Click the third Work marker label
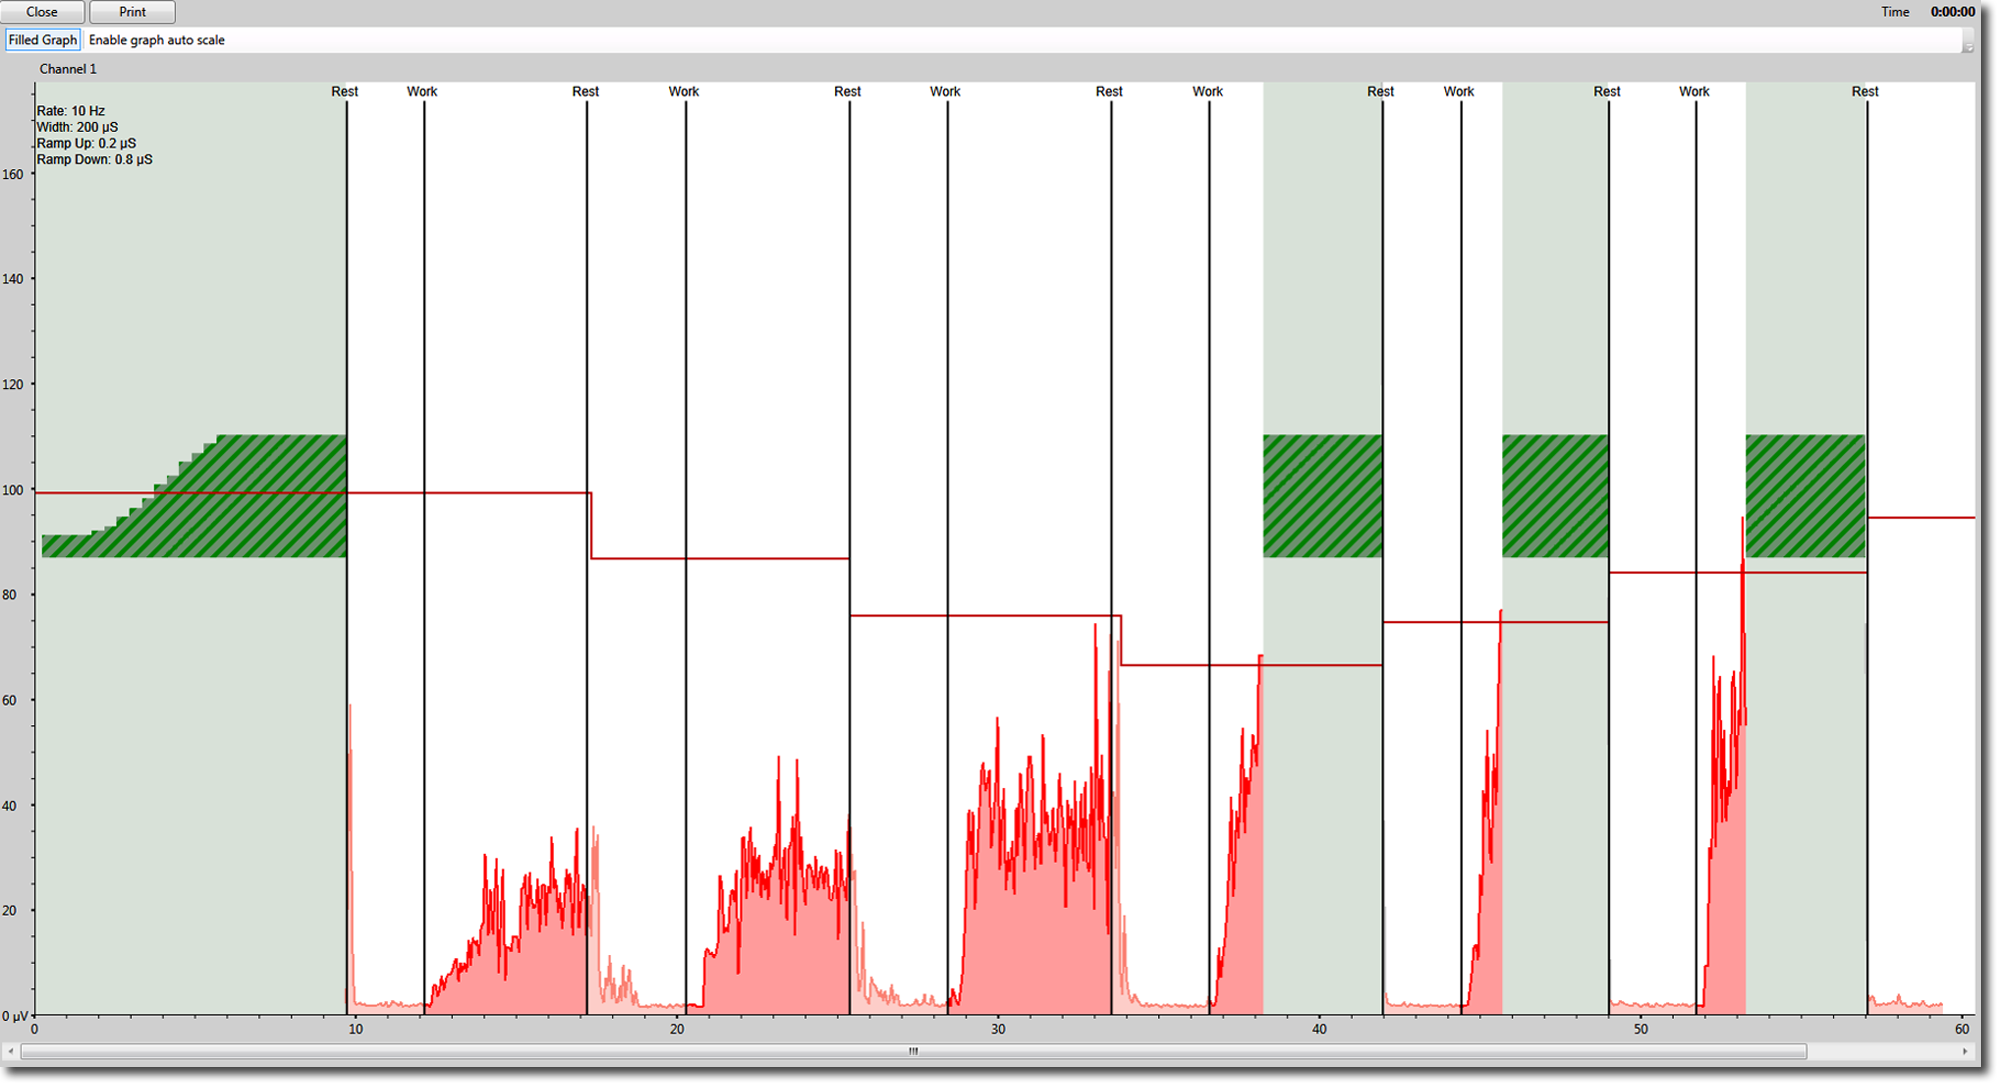Screen dimensions: 2000x1088 (x=945, y=92)
